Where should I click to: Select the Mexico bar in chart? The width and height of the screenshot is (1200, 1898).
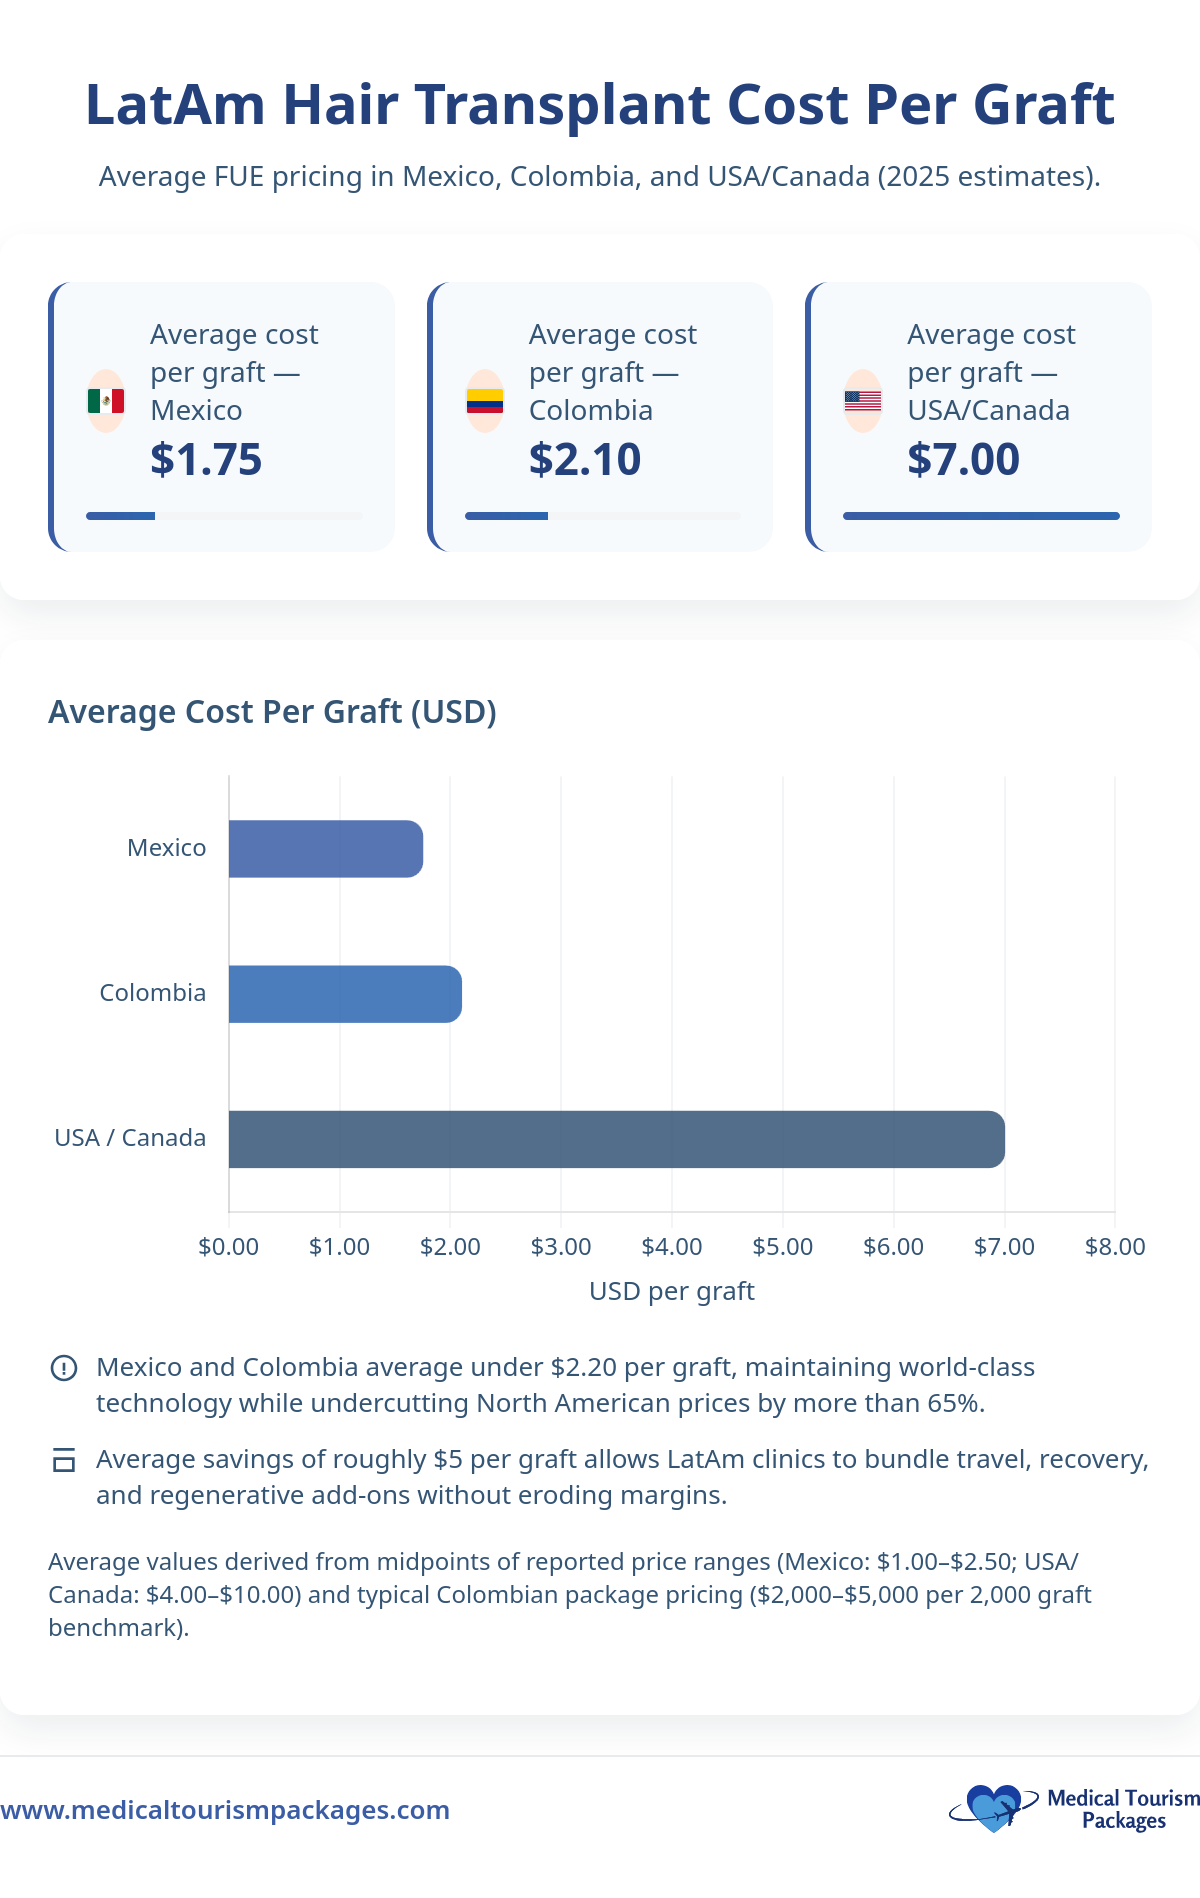pyautogui.click(x=326, y=849)
